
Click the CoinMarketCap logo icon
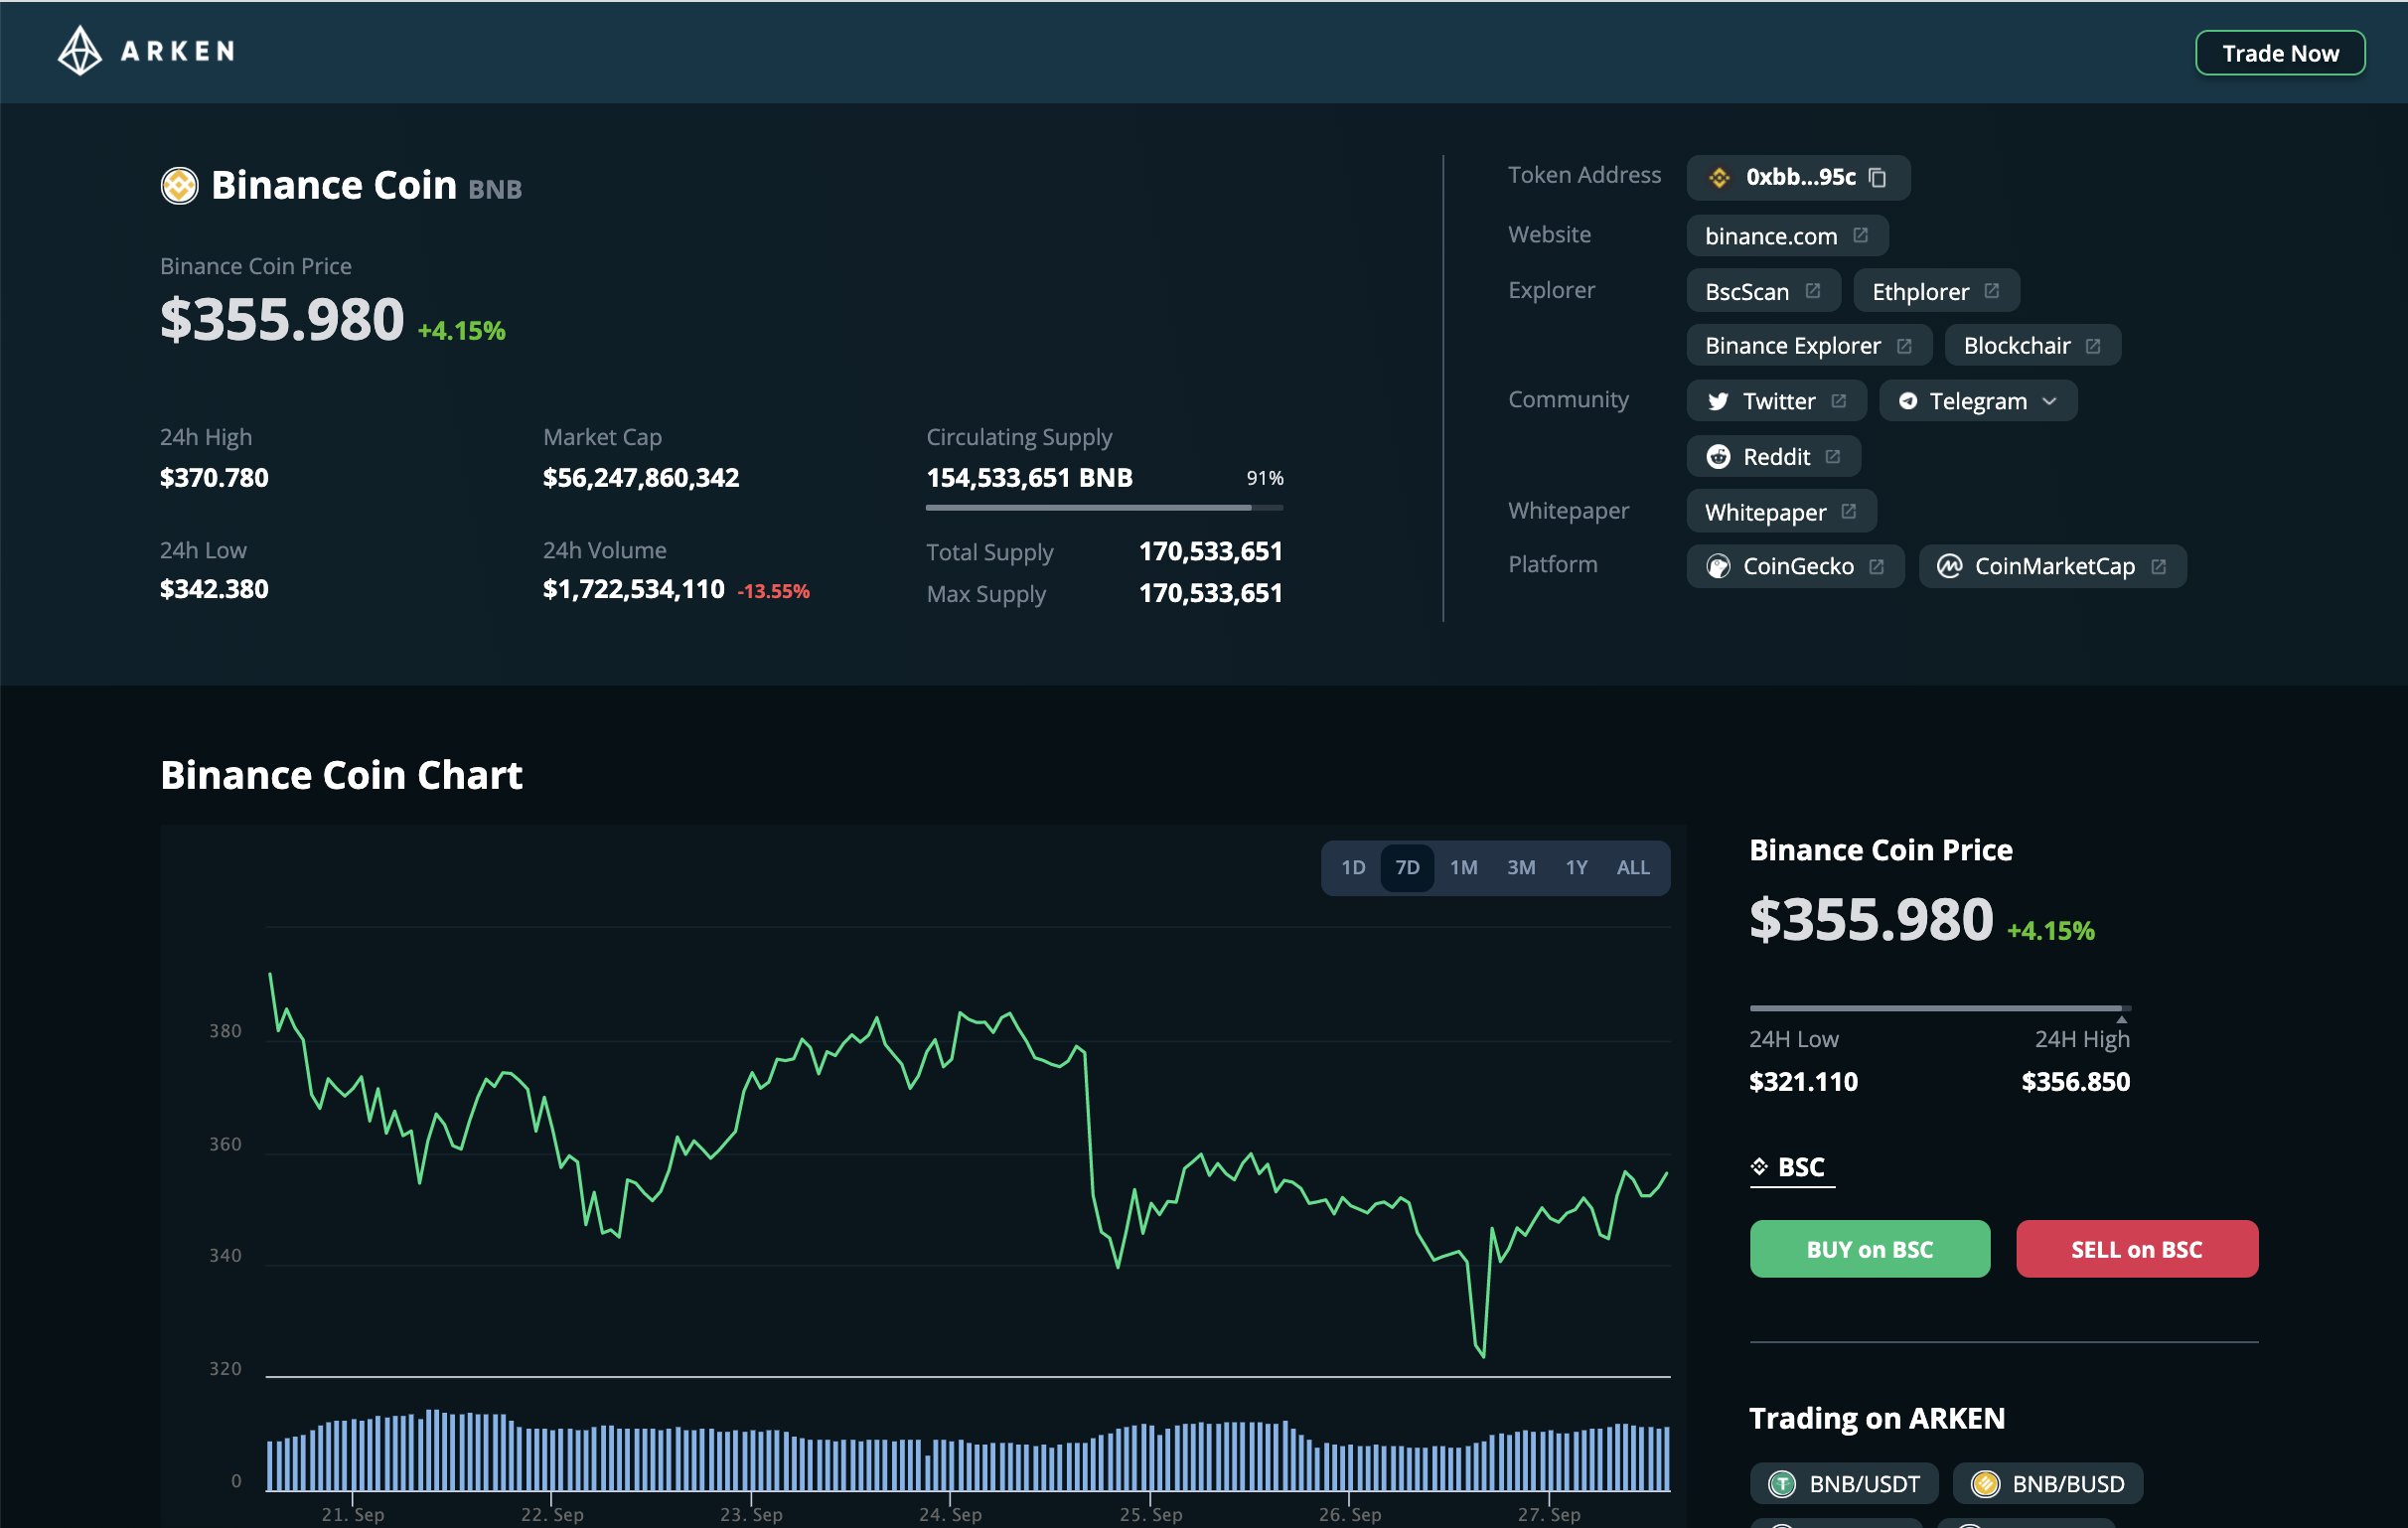[1949, 567]
